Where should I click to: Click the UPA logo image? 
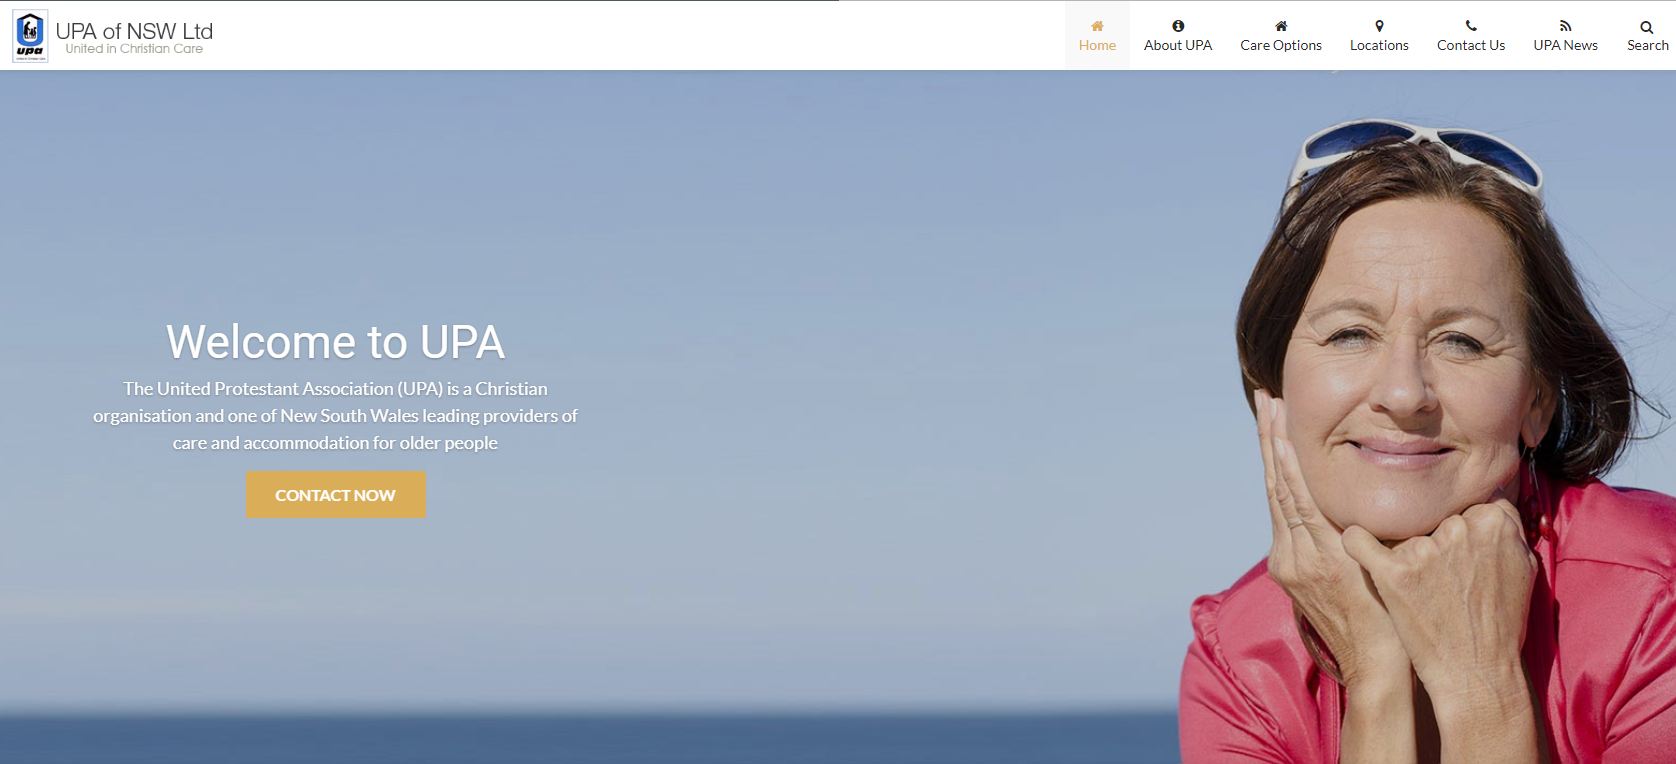(x=30, y=37)
